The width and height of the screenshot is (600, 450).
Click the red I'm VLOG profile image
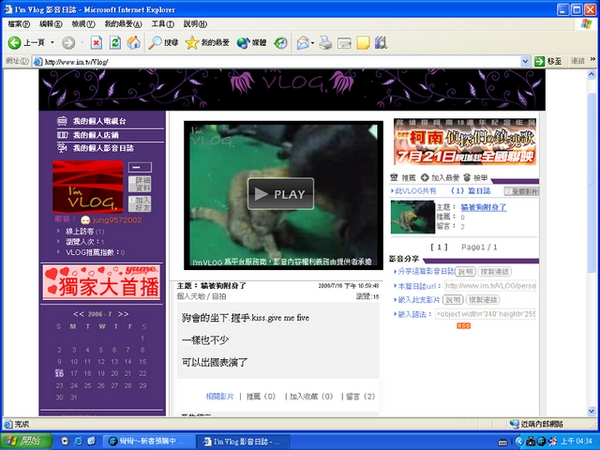(x=88, y=187)
